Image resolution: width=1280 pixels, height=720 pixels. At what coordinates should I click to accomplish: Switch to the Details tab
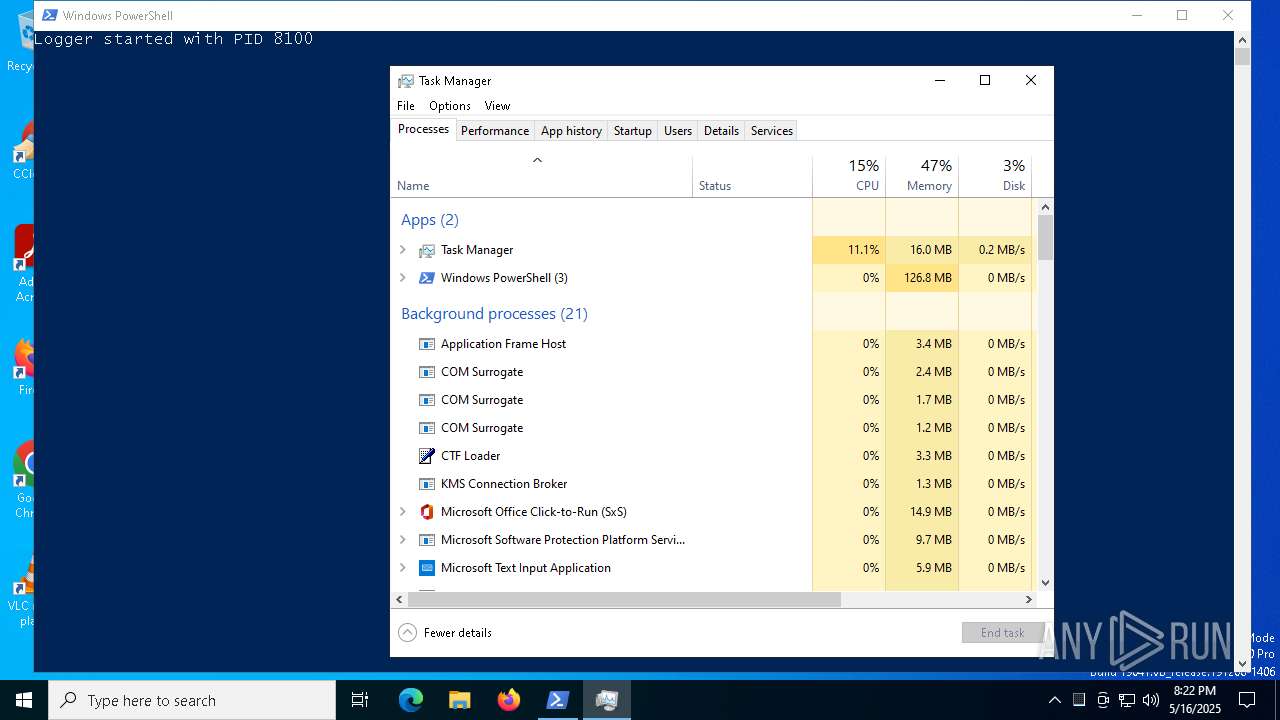point(721,131)
